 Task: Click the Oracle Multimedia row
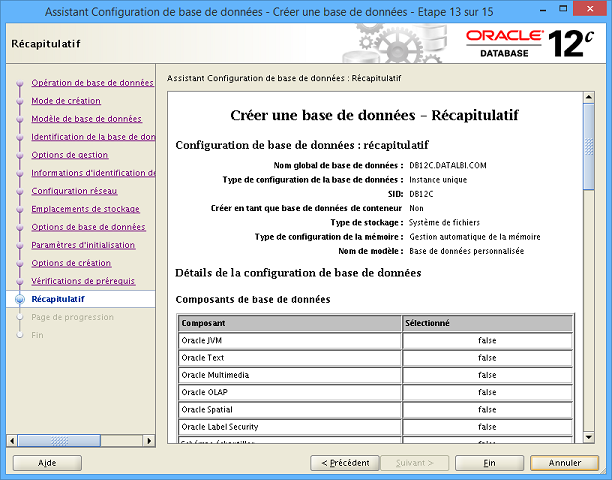(375, 375)
